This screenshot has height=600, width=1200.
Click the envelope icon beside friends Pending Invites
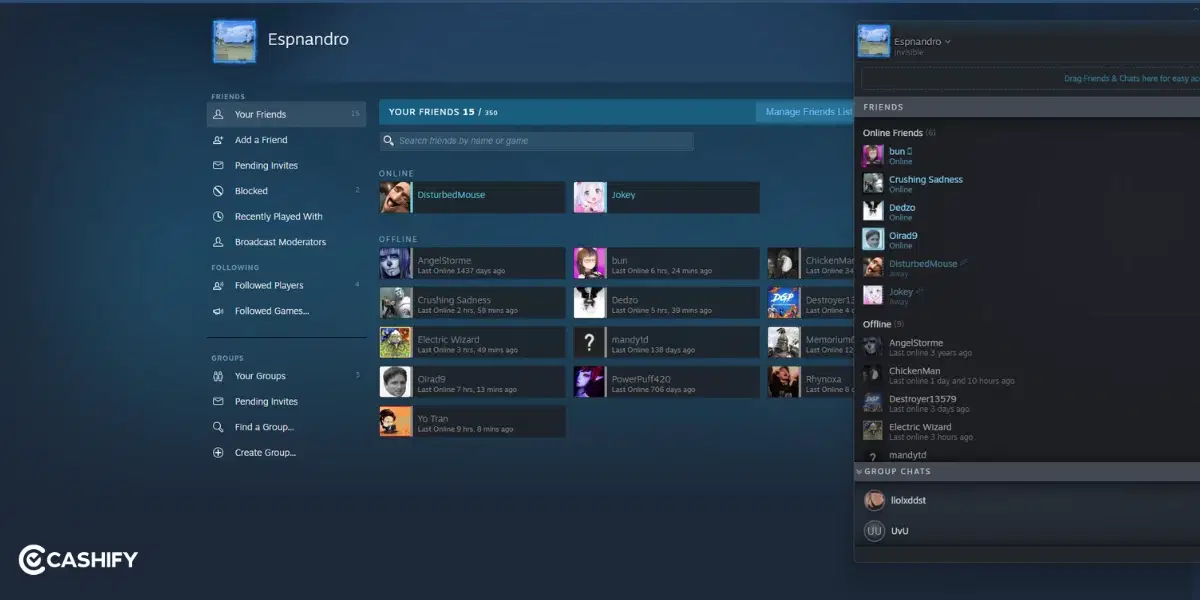tap(218, 165)
